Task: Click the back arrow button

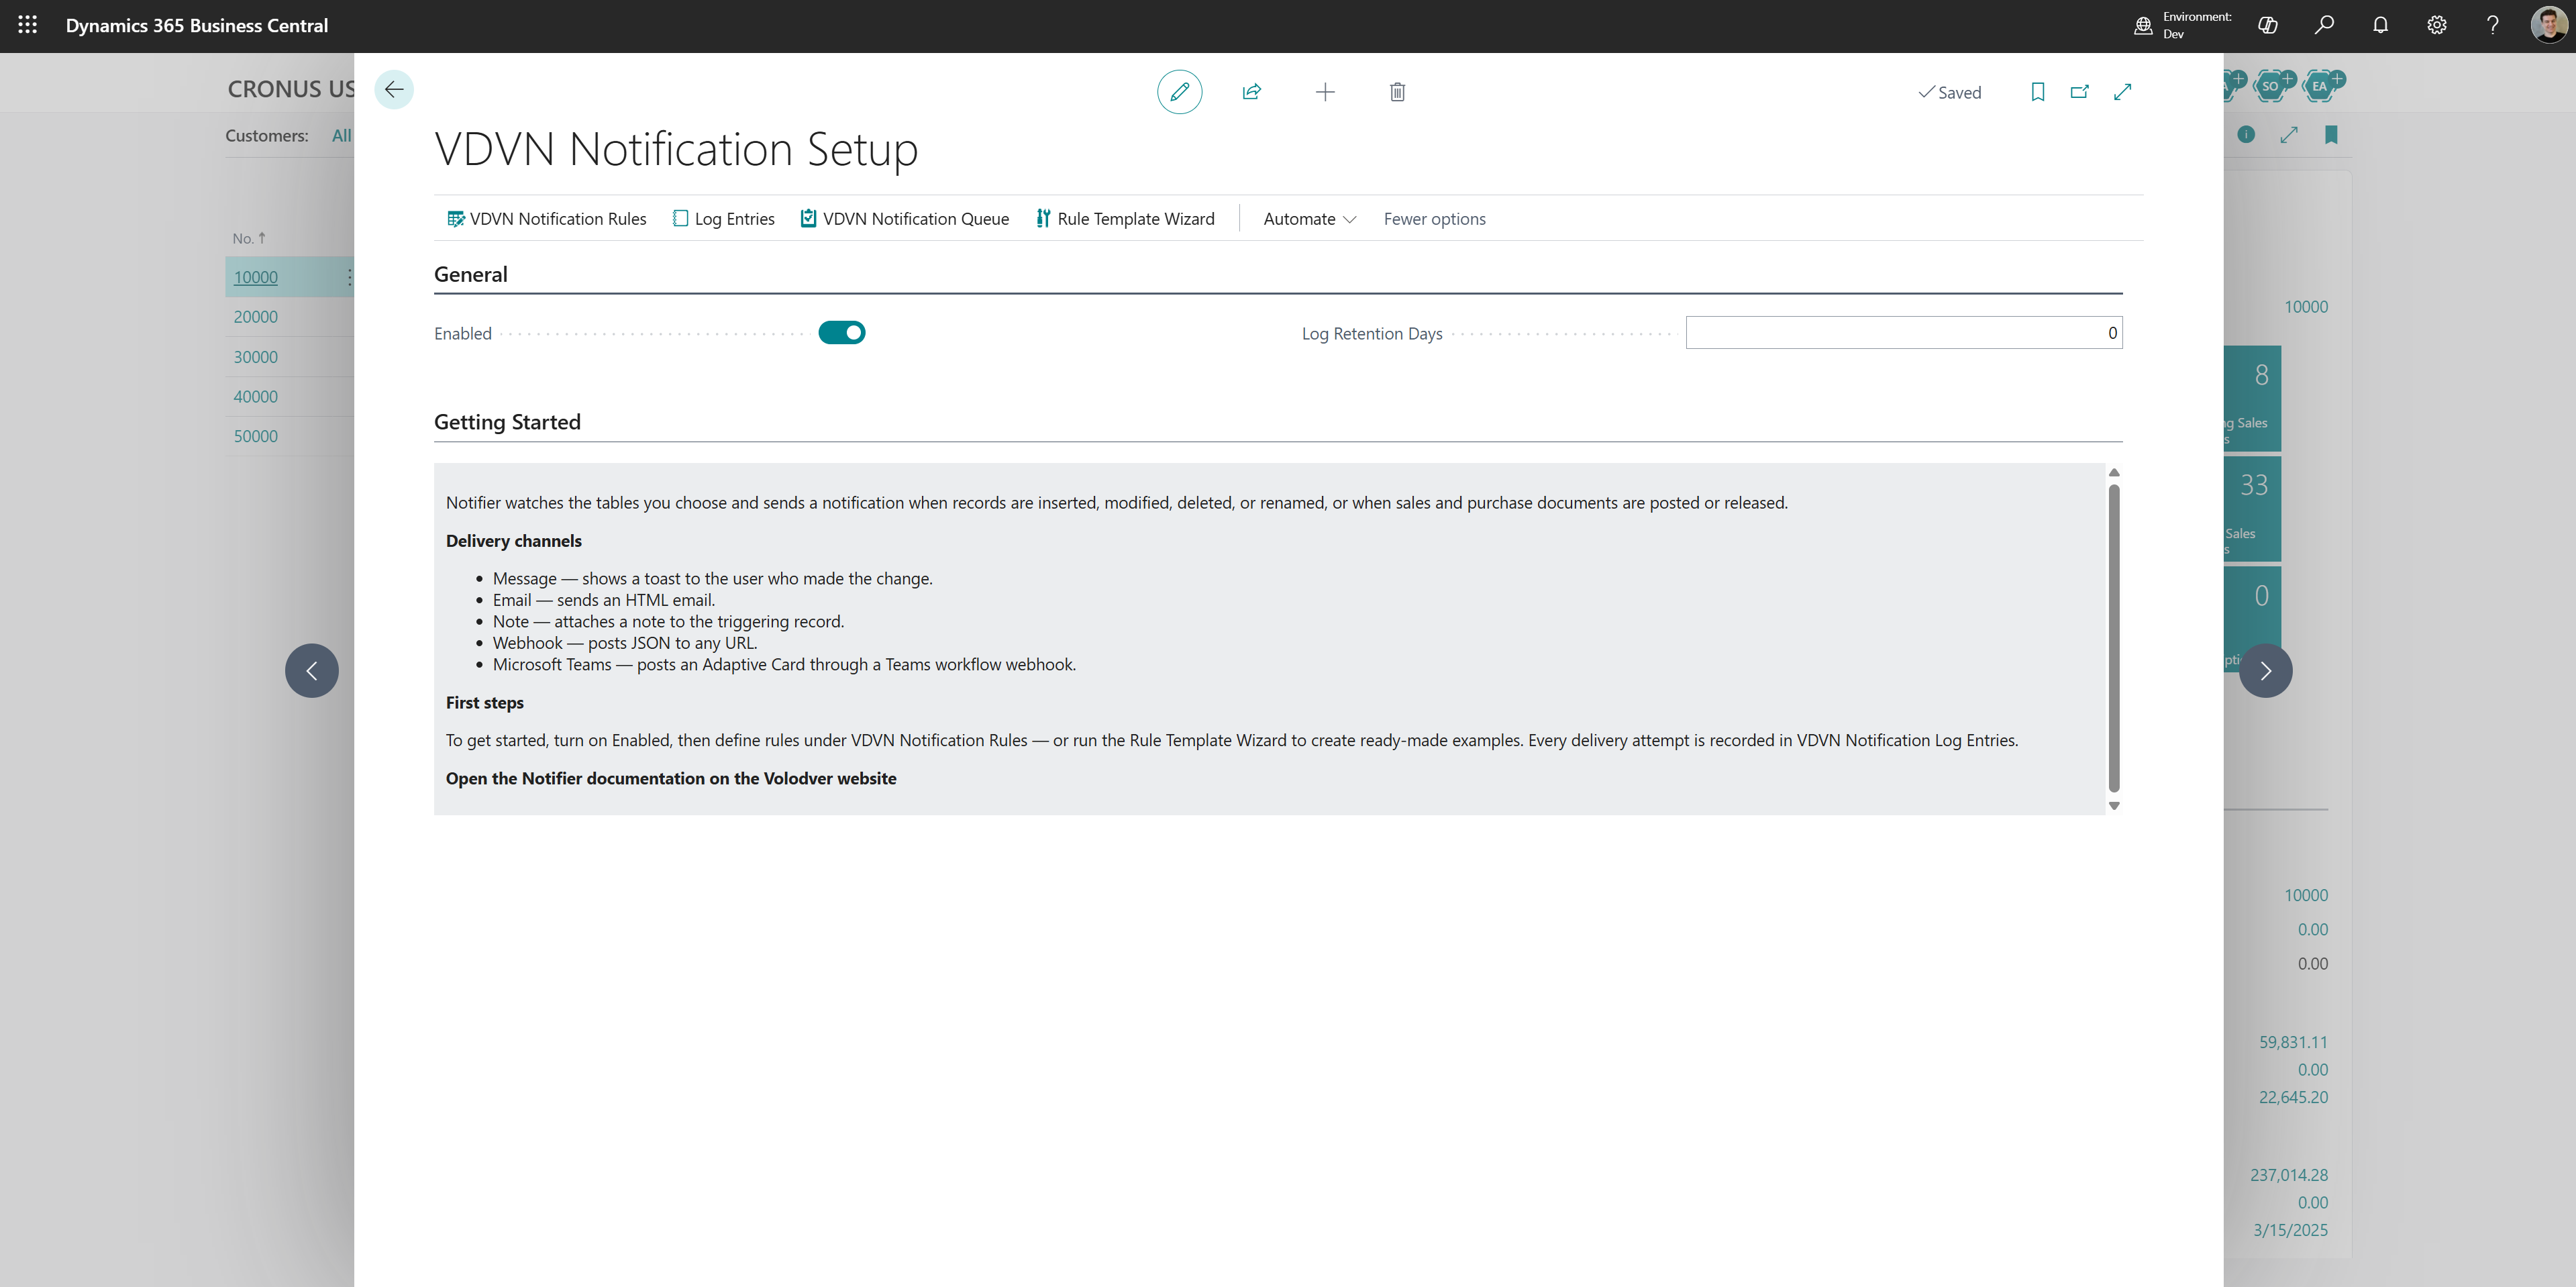Action: (394, 90)
